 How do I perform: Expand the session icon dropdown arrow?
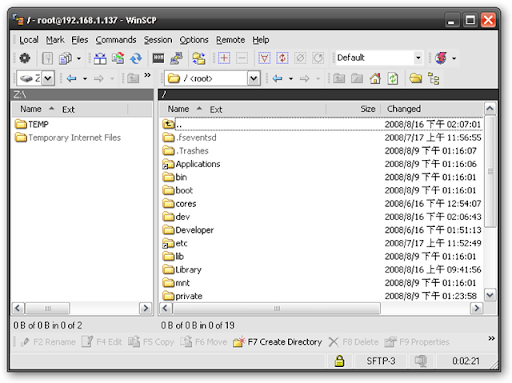[454, 58]
